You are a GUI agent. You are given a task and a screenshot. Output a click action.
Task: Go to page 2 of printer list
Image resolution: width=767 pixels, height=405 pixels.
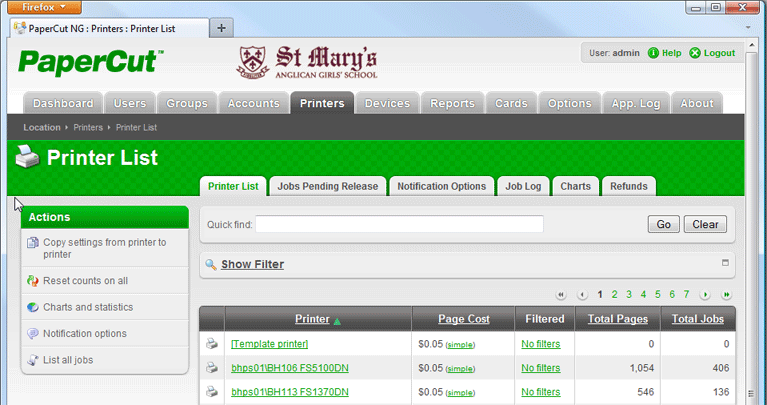(614, 294)
